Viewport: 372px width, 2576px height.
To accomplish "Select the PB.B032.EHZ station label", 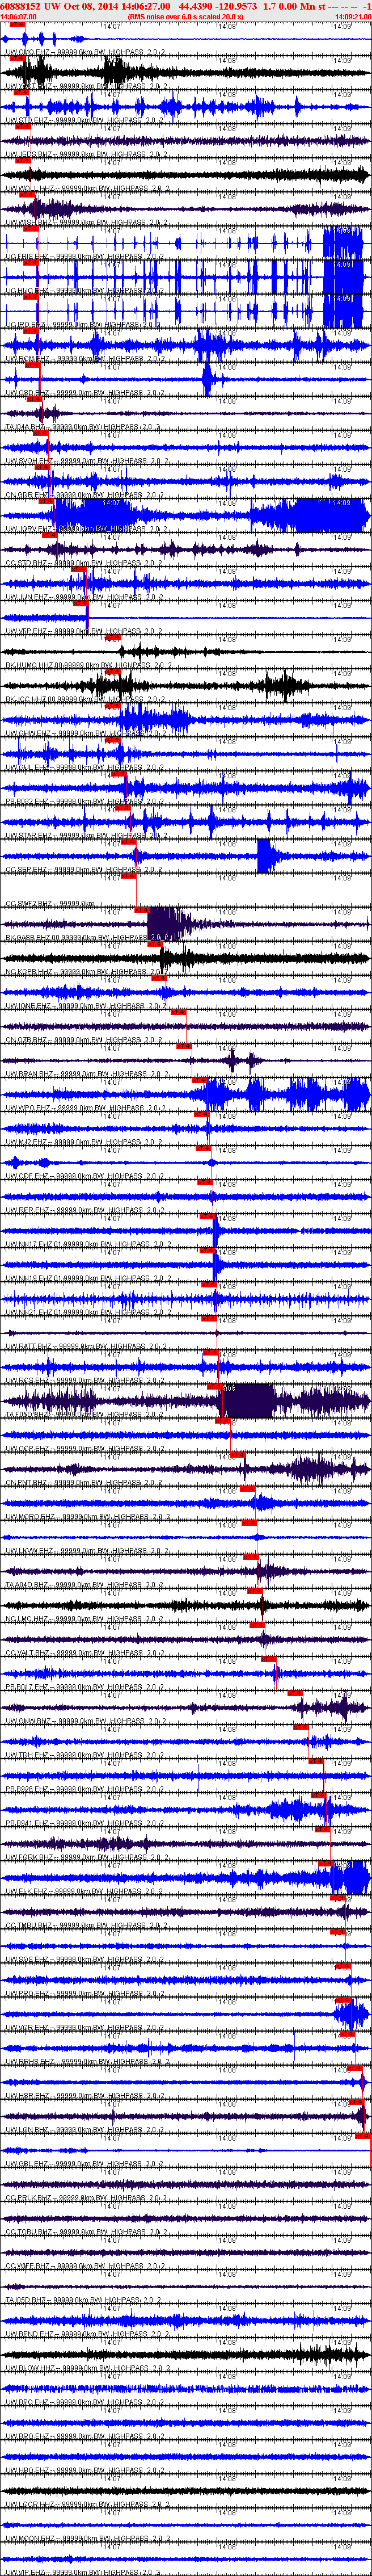I will (x=86, y=800).
